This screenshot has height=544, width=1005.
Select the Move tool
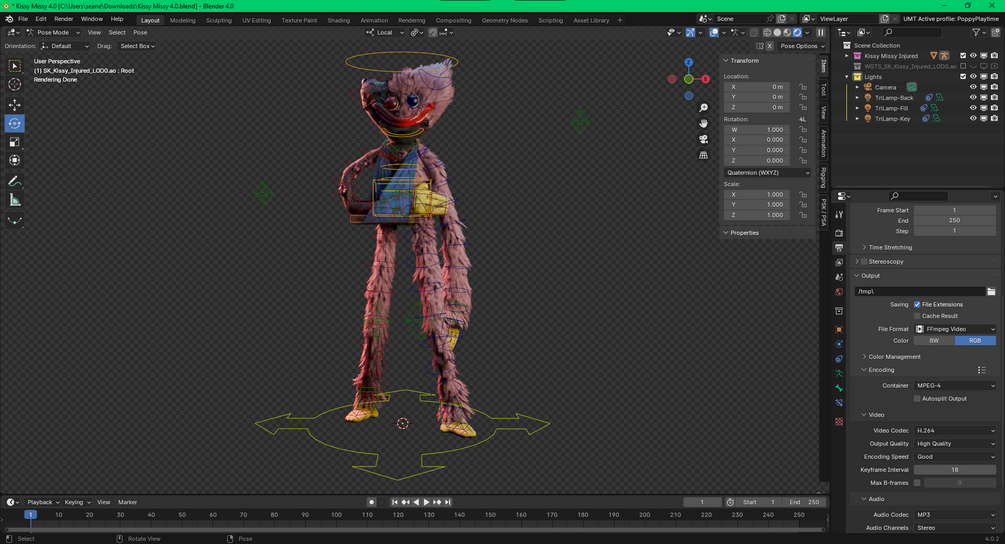tap(14, 104)
